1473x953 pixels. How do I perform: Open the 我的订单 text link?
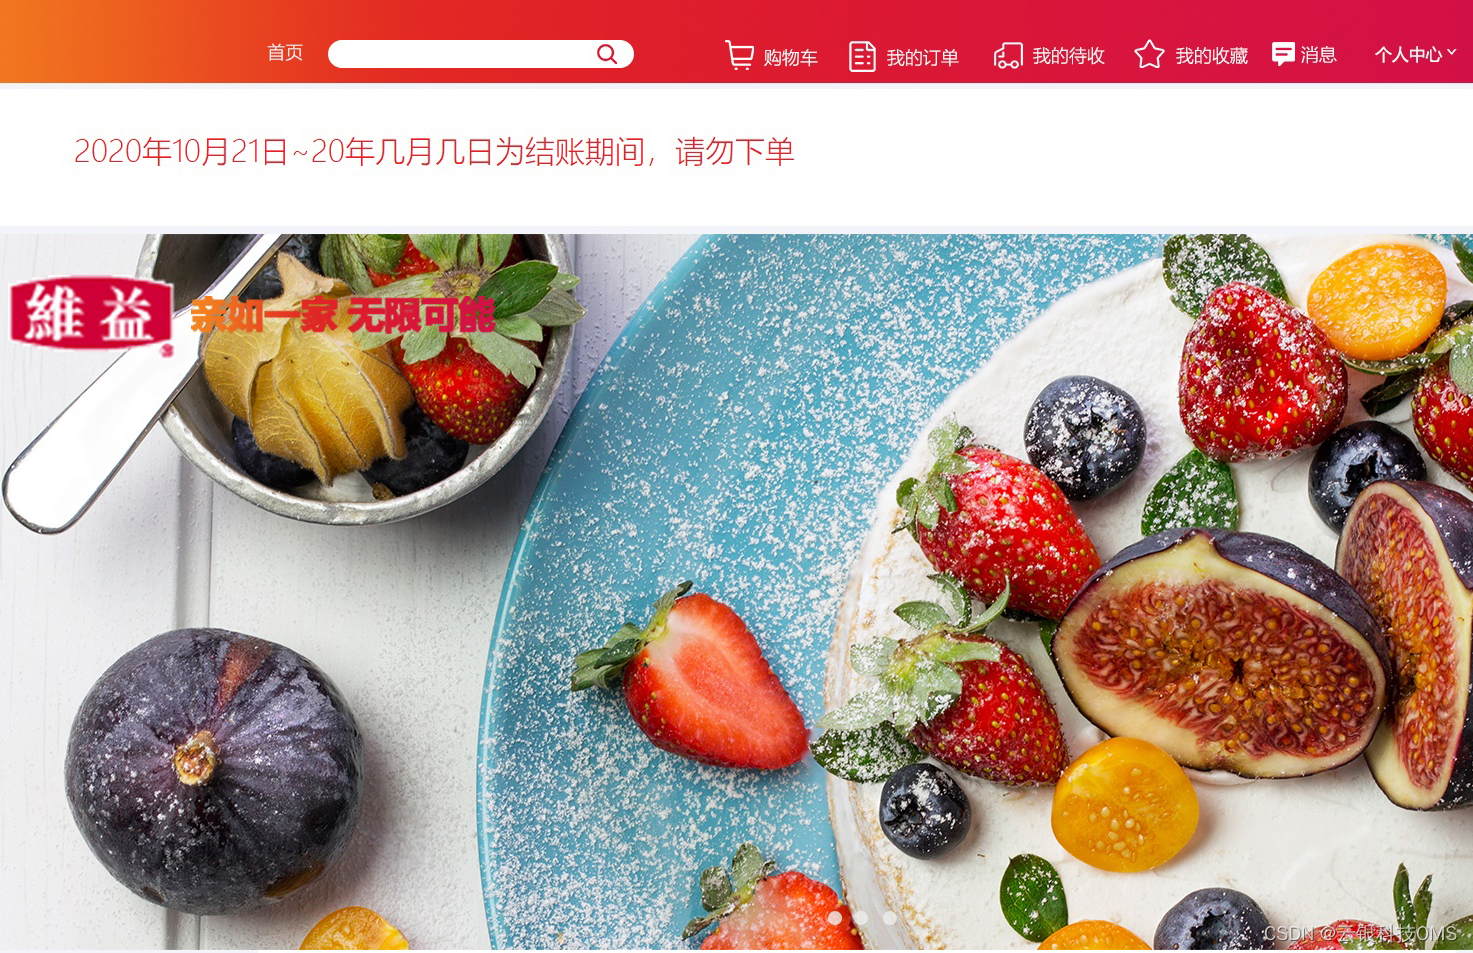(x=922, y=58)
